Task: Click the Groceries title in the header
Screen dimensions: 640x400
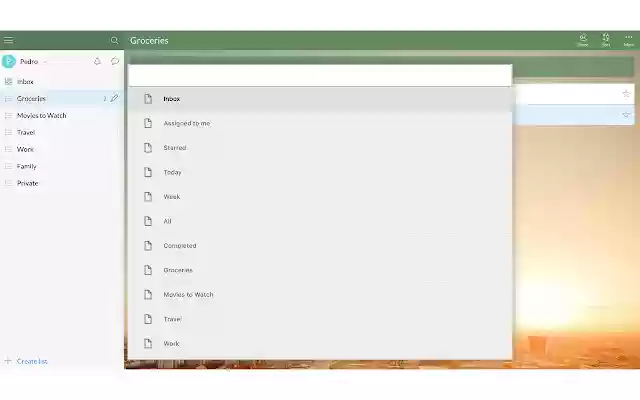Action: [149, 40]
